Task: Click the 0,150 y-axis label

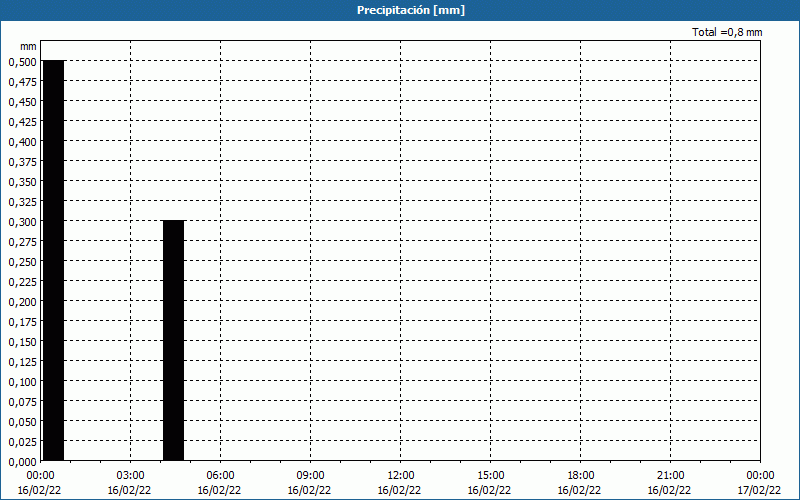Action: (x=22, y=342)
